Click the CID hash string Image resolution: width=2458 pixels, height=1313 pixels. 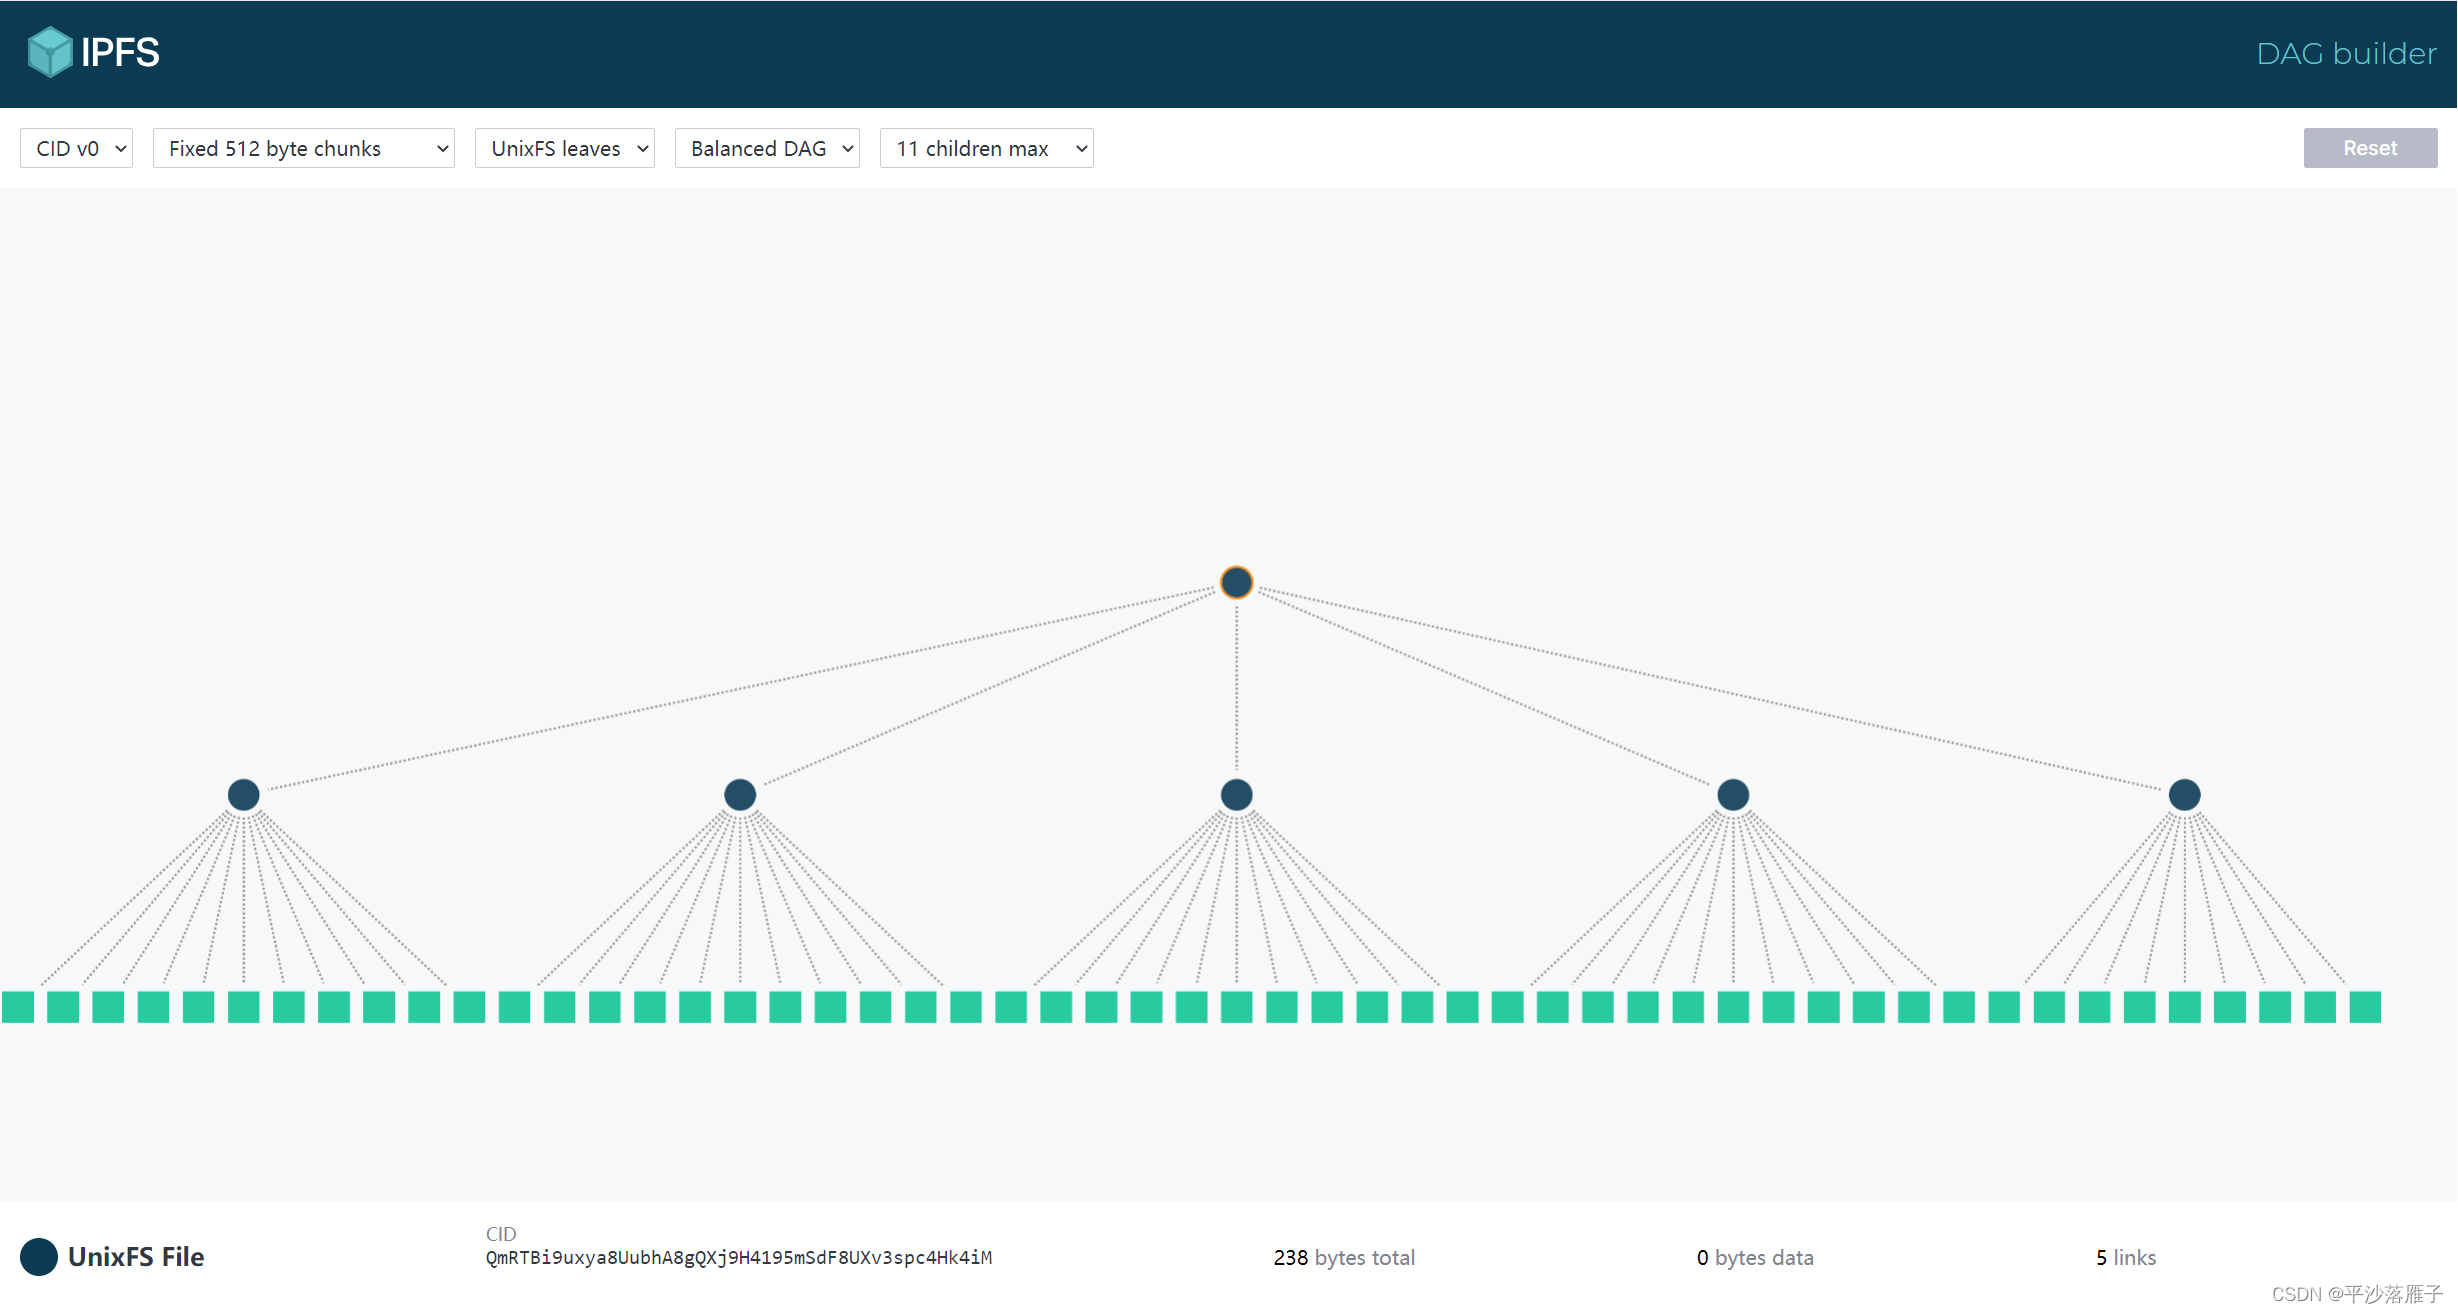click(739, 1258)
